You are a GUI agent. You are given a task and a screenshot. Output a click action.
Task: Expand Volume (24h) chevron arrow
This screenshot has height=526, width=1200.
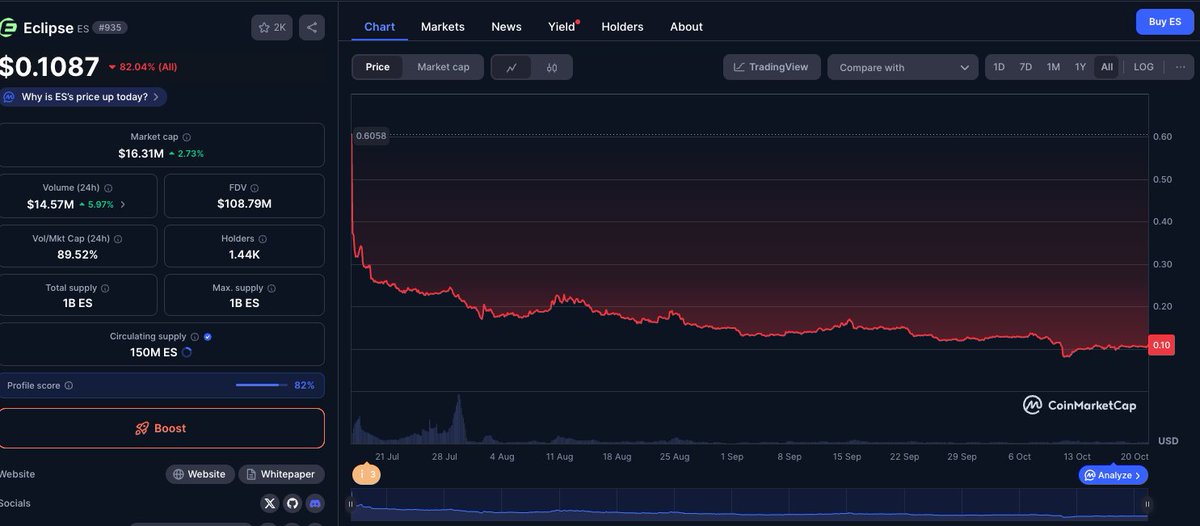click(123, 204)
